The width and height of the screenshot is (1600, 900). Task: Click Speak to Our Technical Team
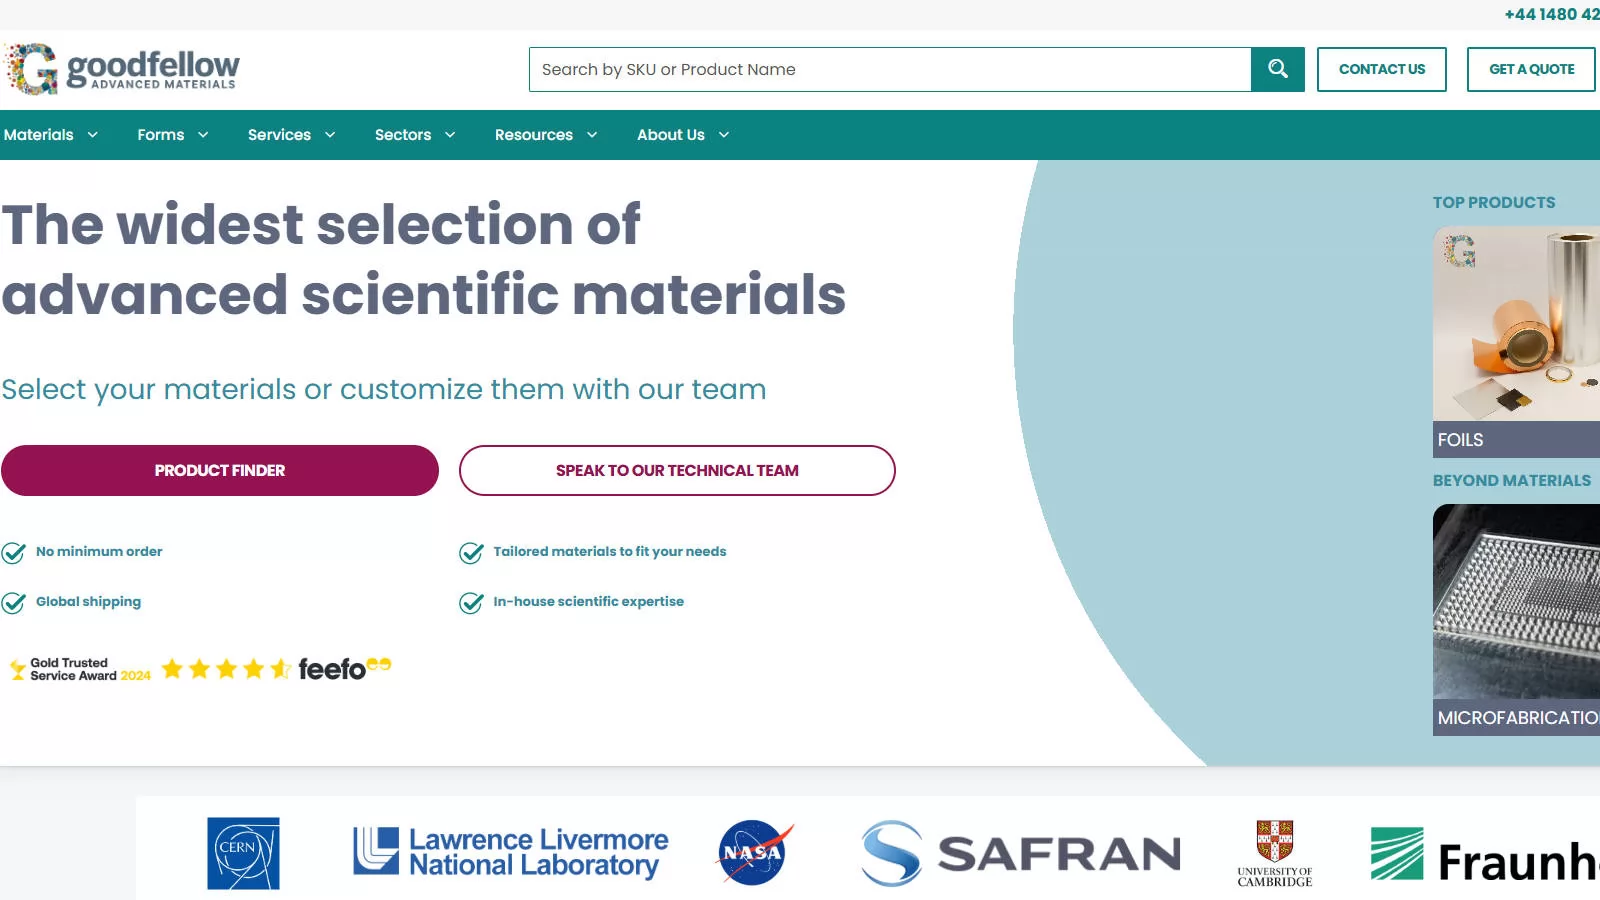pyautogui.click(x=677, y=470)
